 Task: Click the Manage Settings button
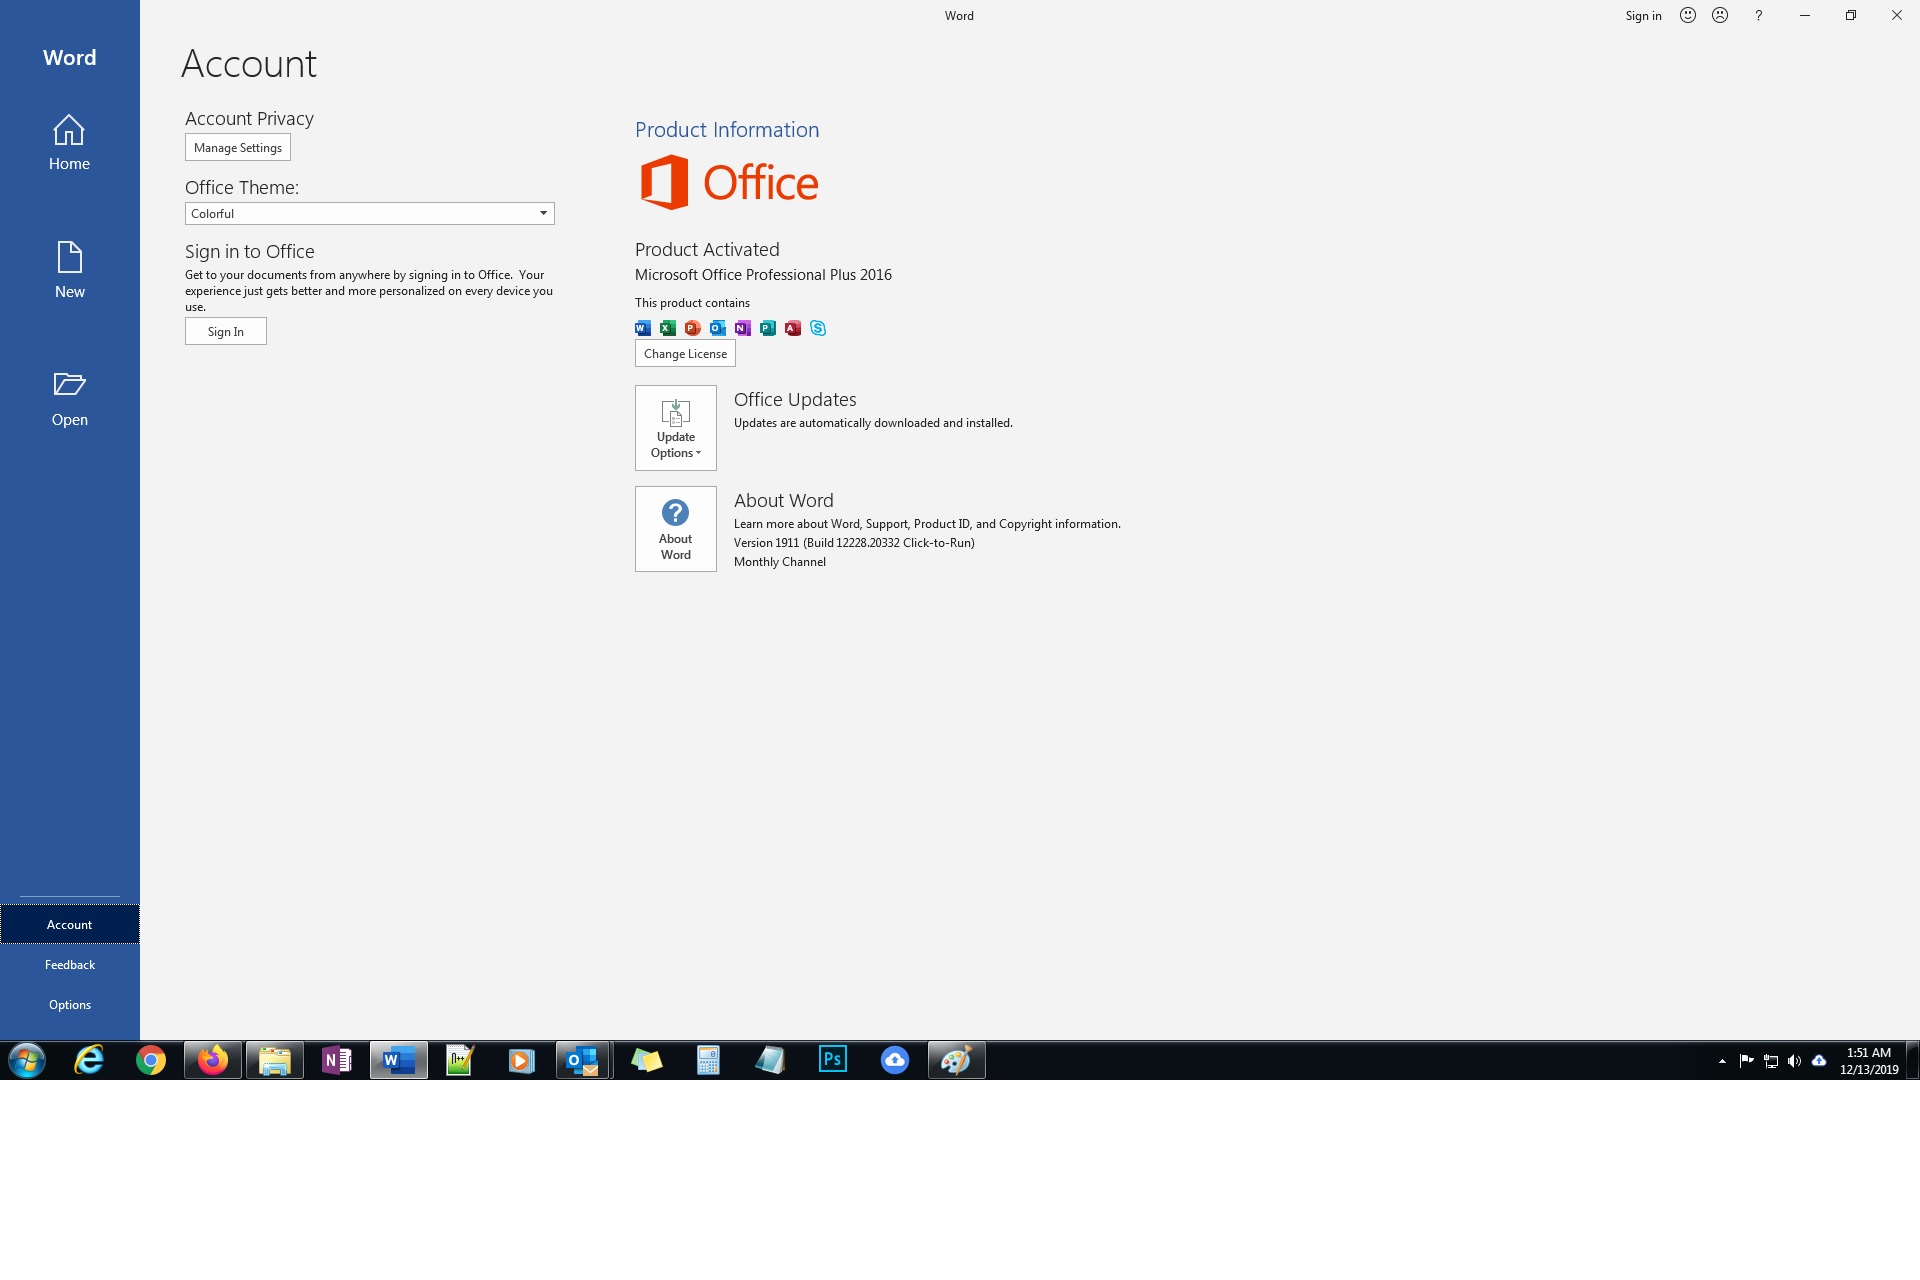(x=238, y=148)
